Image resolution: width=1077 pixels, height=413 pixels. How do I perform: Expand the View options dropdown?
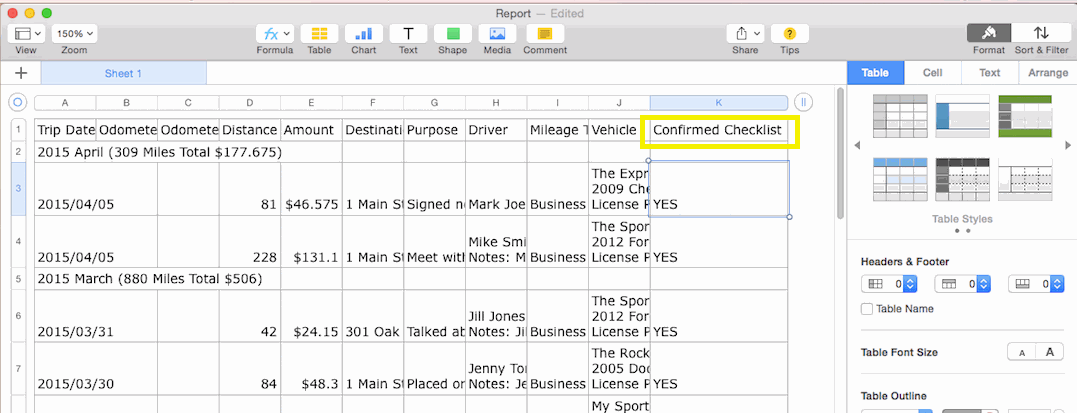pos(26,33)
